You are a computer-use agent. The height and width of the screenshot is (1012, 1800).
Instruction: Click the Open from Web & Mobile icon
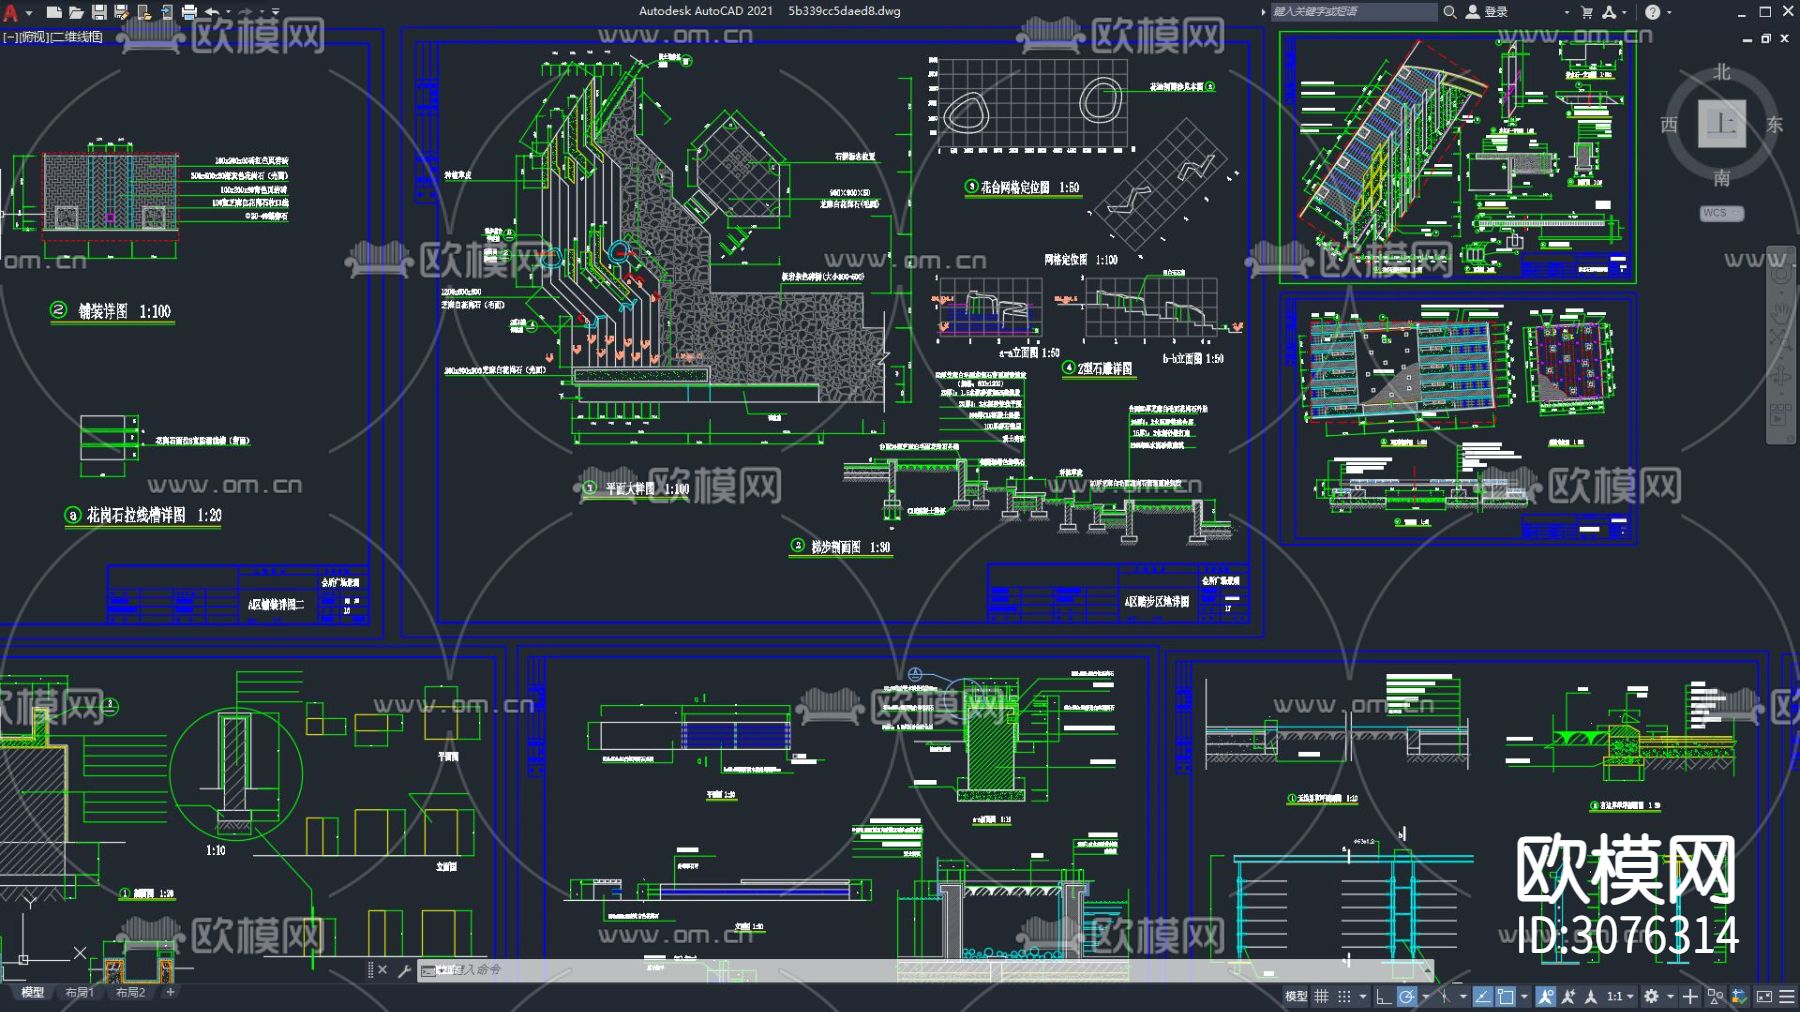click(144, 12)
